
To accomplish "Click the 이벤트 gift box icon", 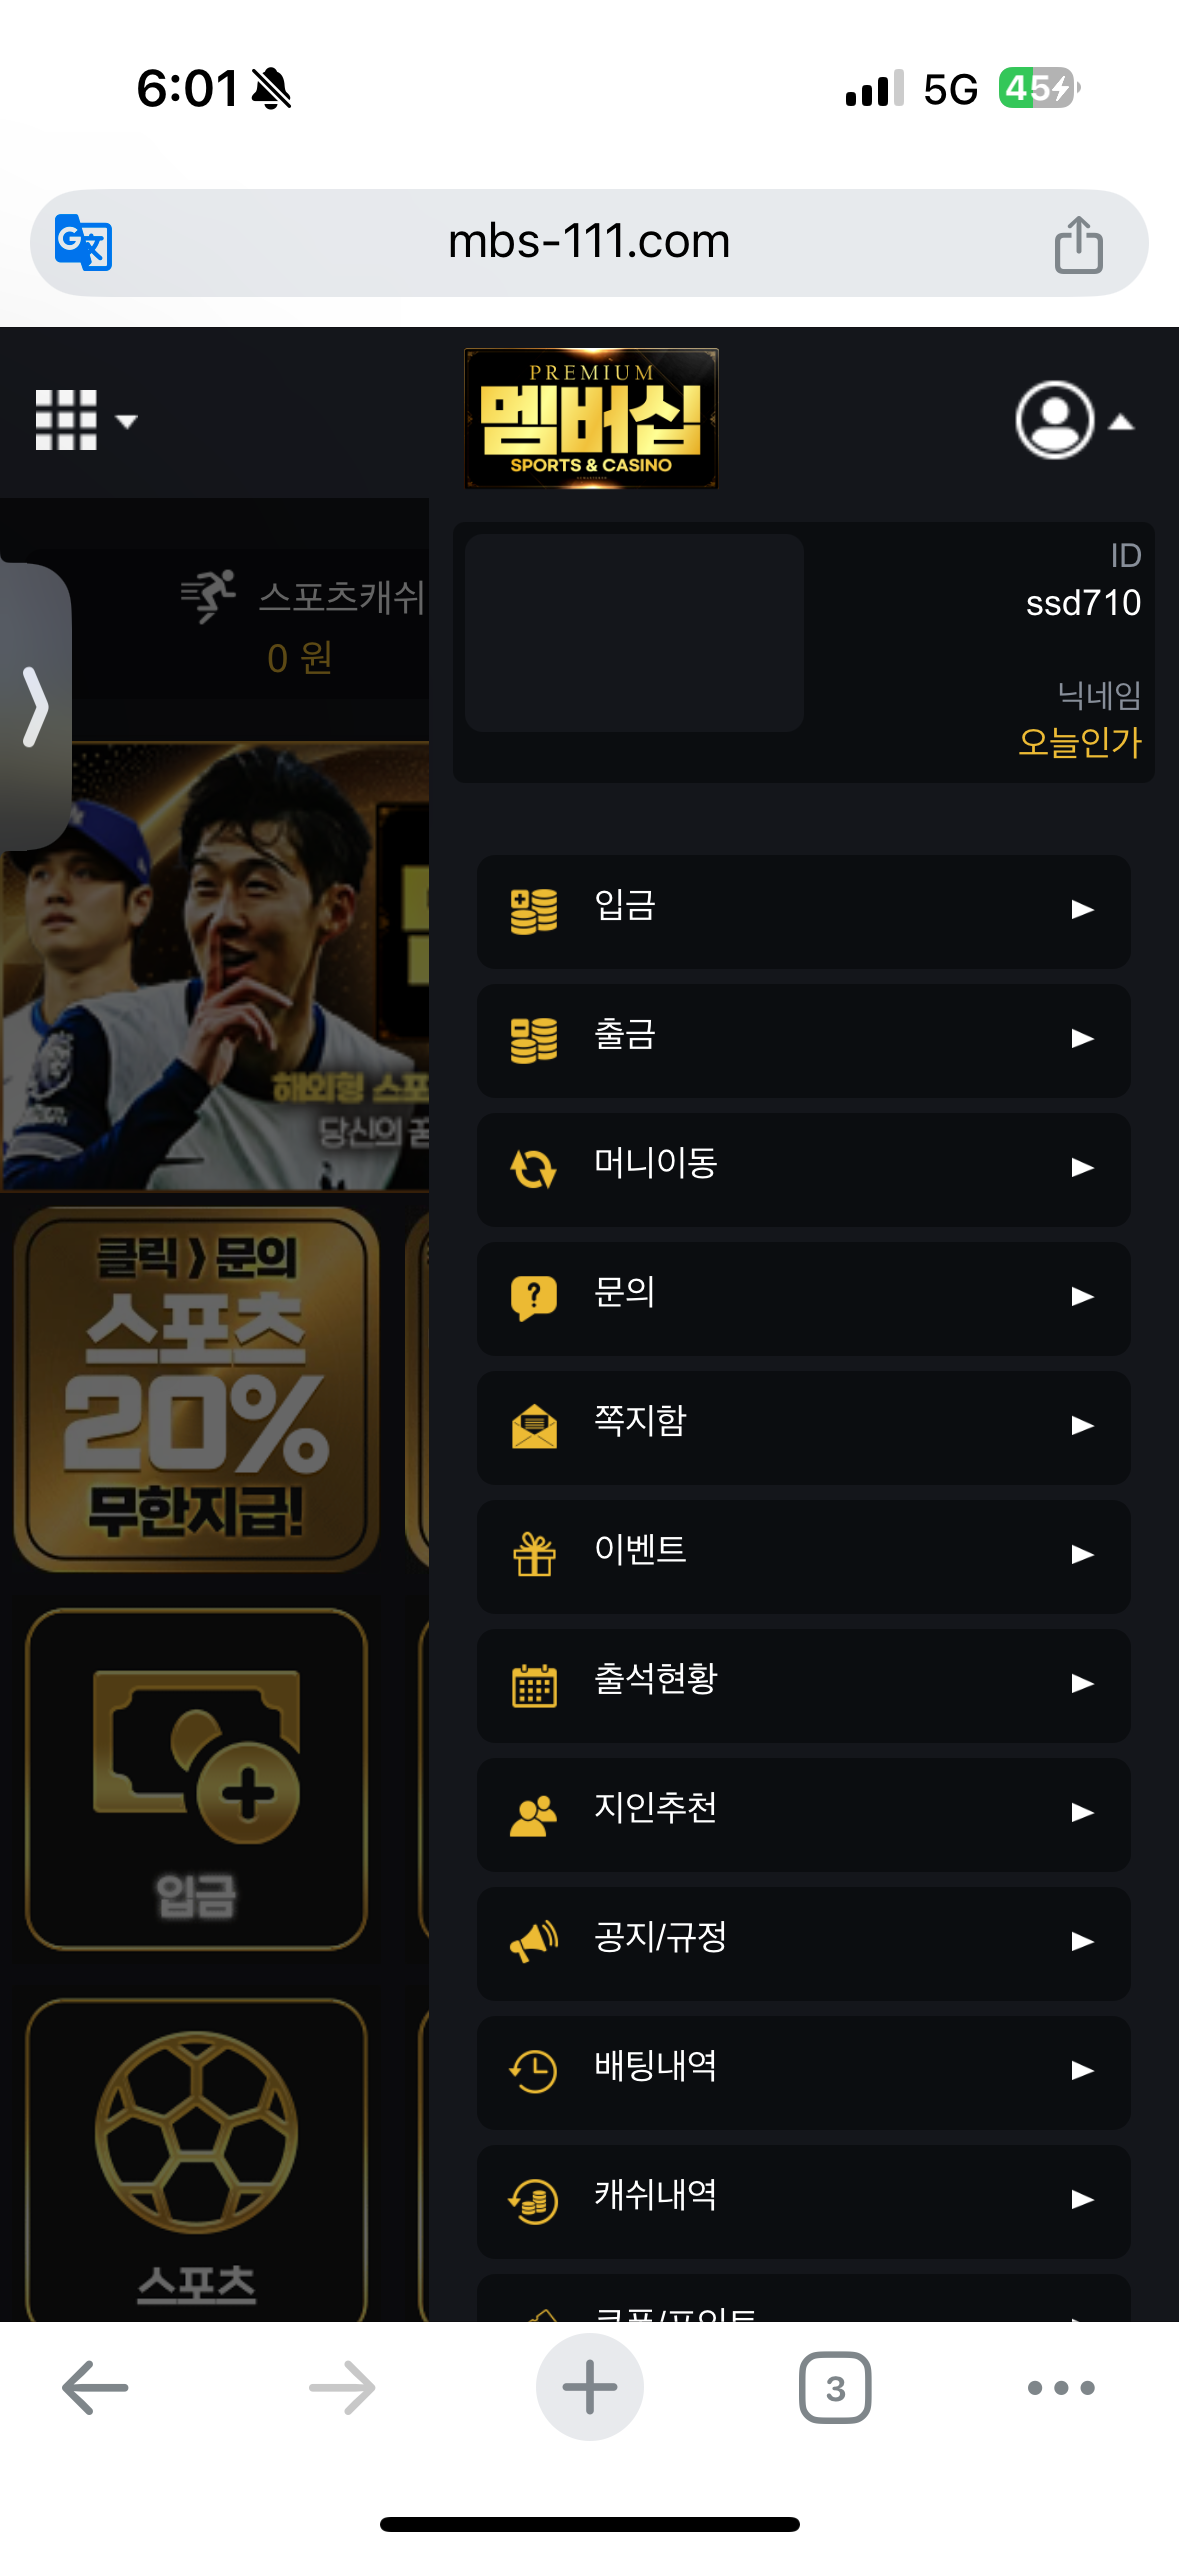I will tap(534, 1555).
